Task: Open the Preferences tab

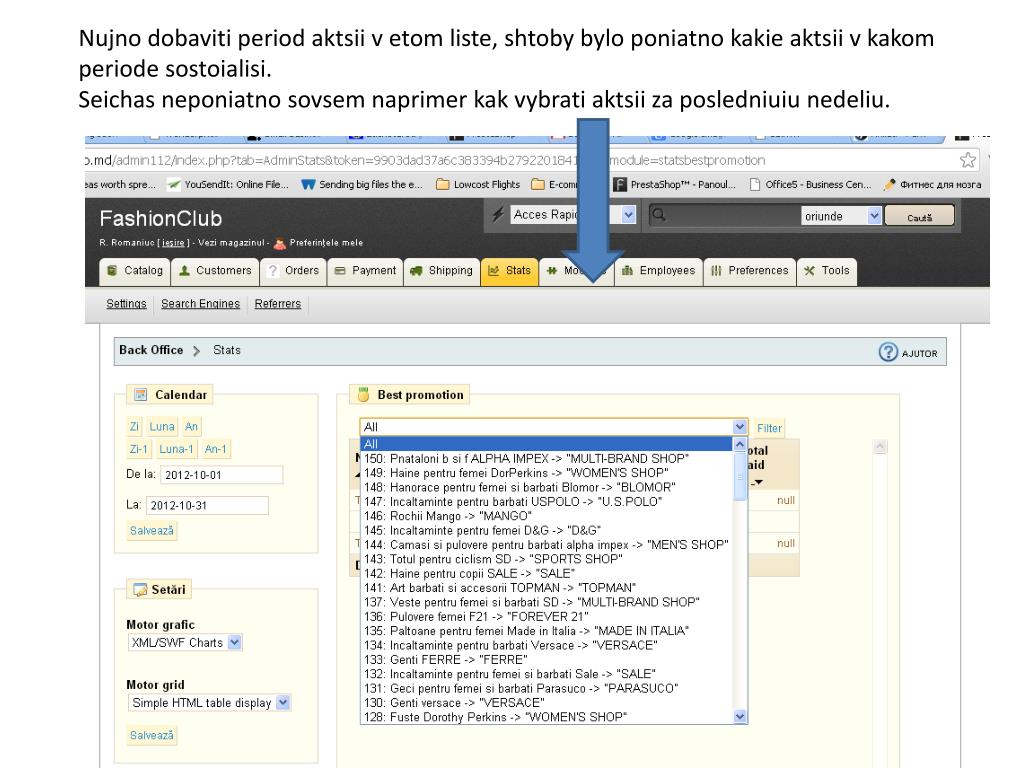Action: click(x=750, y=271)
